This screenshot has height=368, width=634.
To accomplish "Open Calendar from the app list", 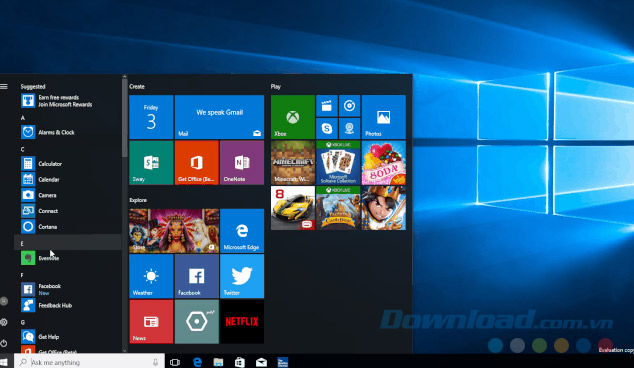I will 68,180.
